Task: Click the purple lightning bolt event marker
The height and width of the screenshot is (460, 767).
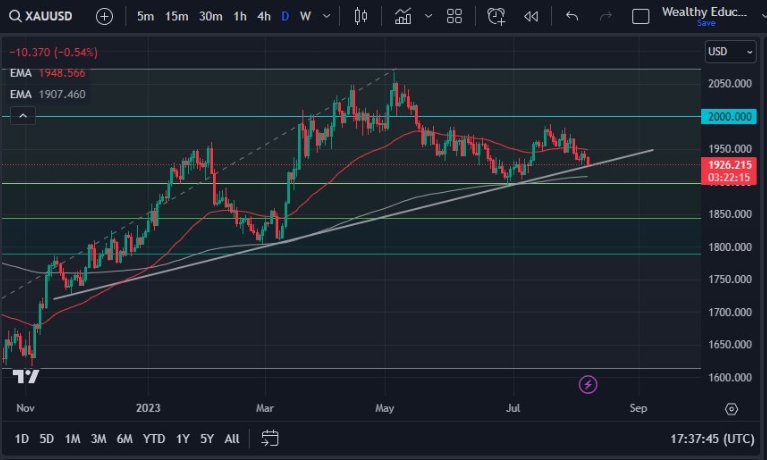Action: tap(588, 384)
